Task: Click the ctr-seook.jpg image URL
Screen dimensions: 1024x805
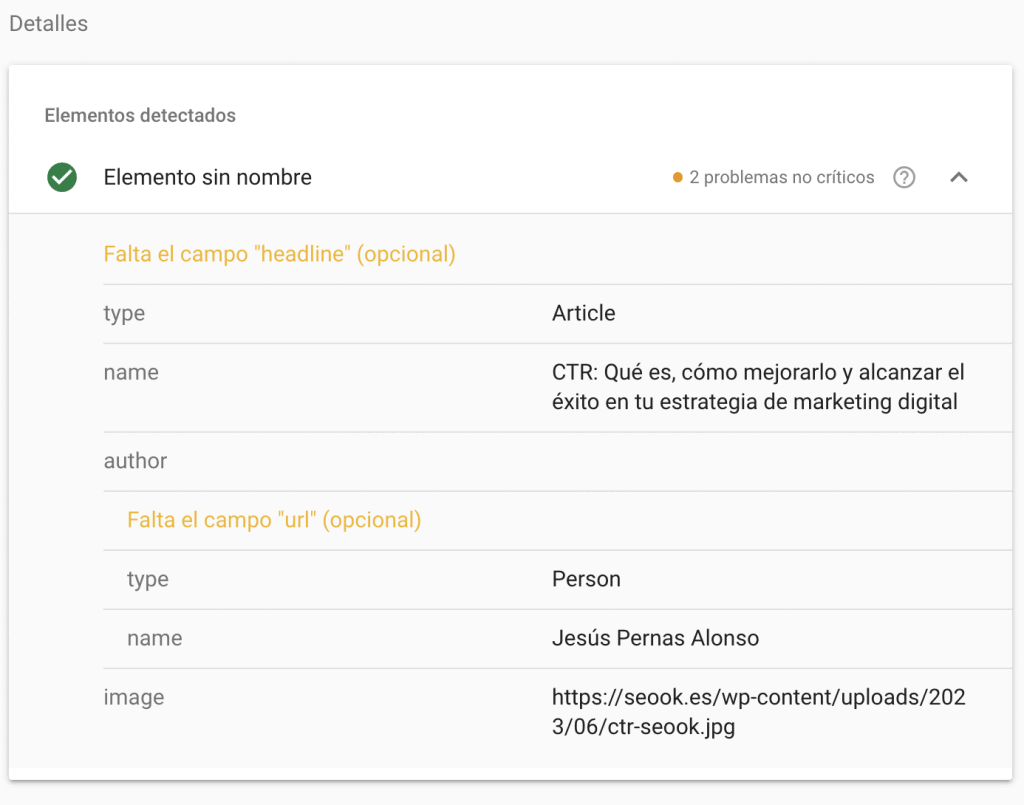Action: (758, 712)
